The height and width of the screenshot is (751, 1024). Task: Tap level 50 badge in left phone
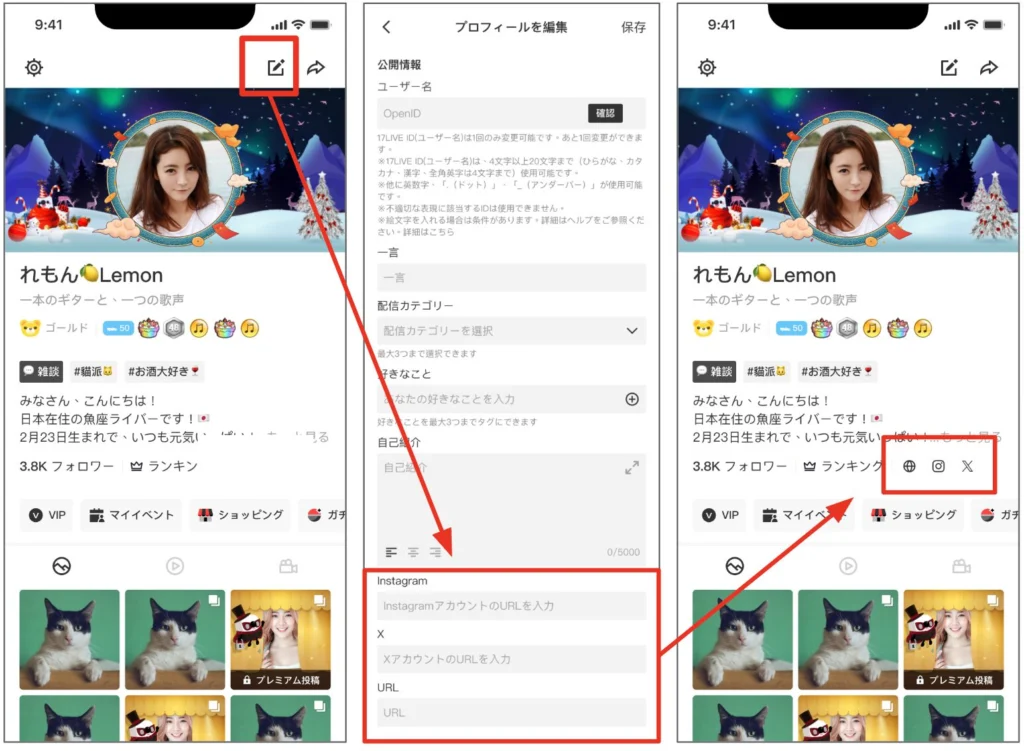[x=118, y=328]
